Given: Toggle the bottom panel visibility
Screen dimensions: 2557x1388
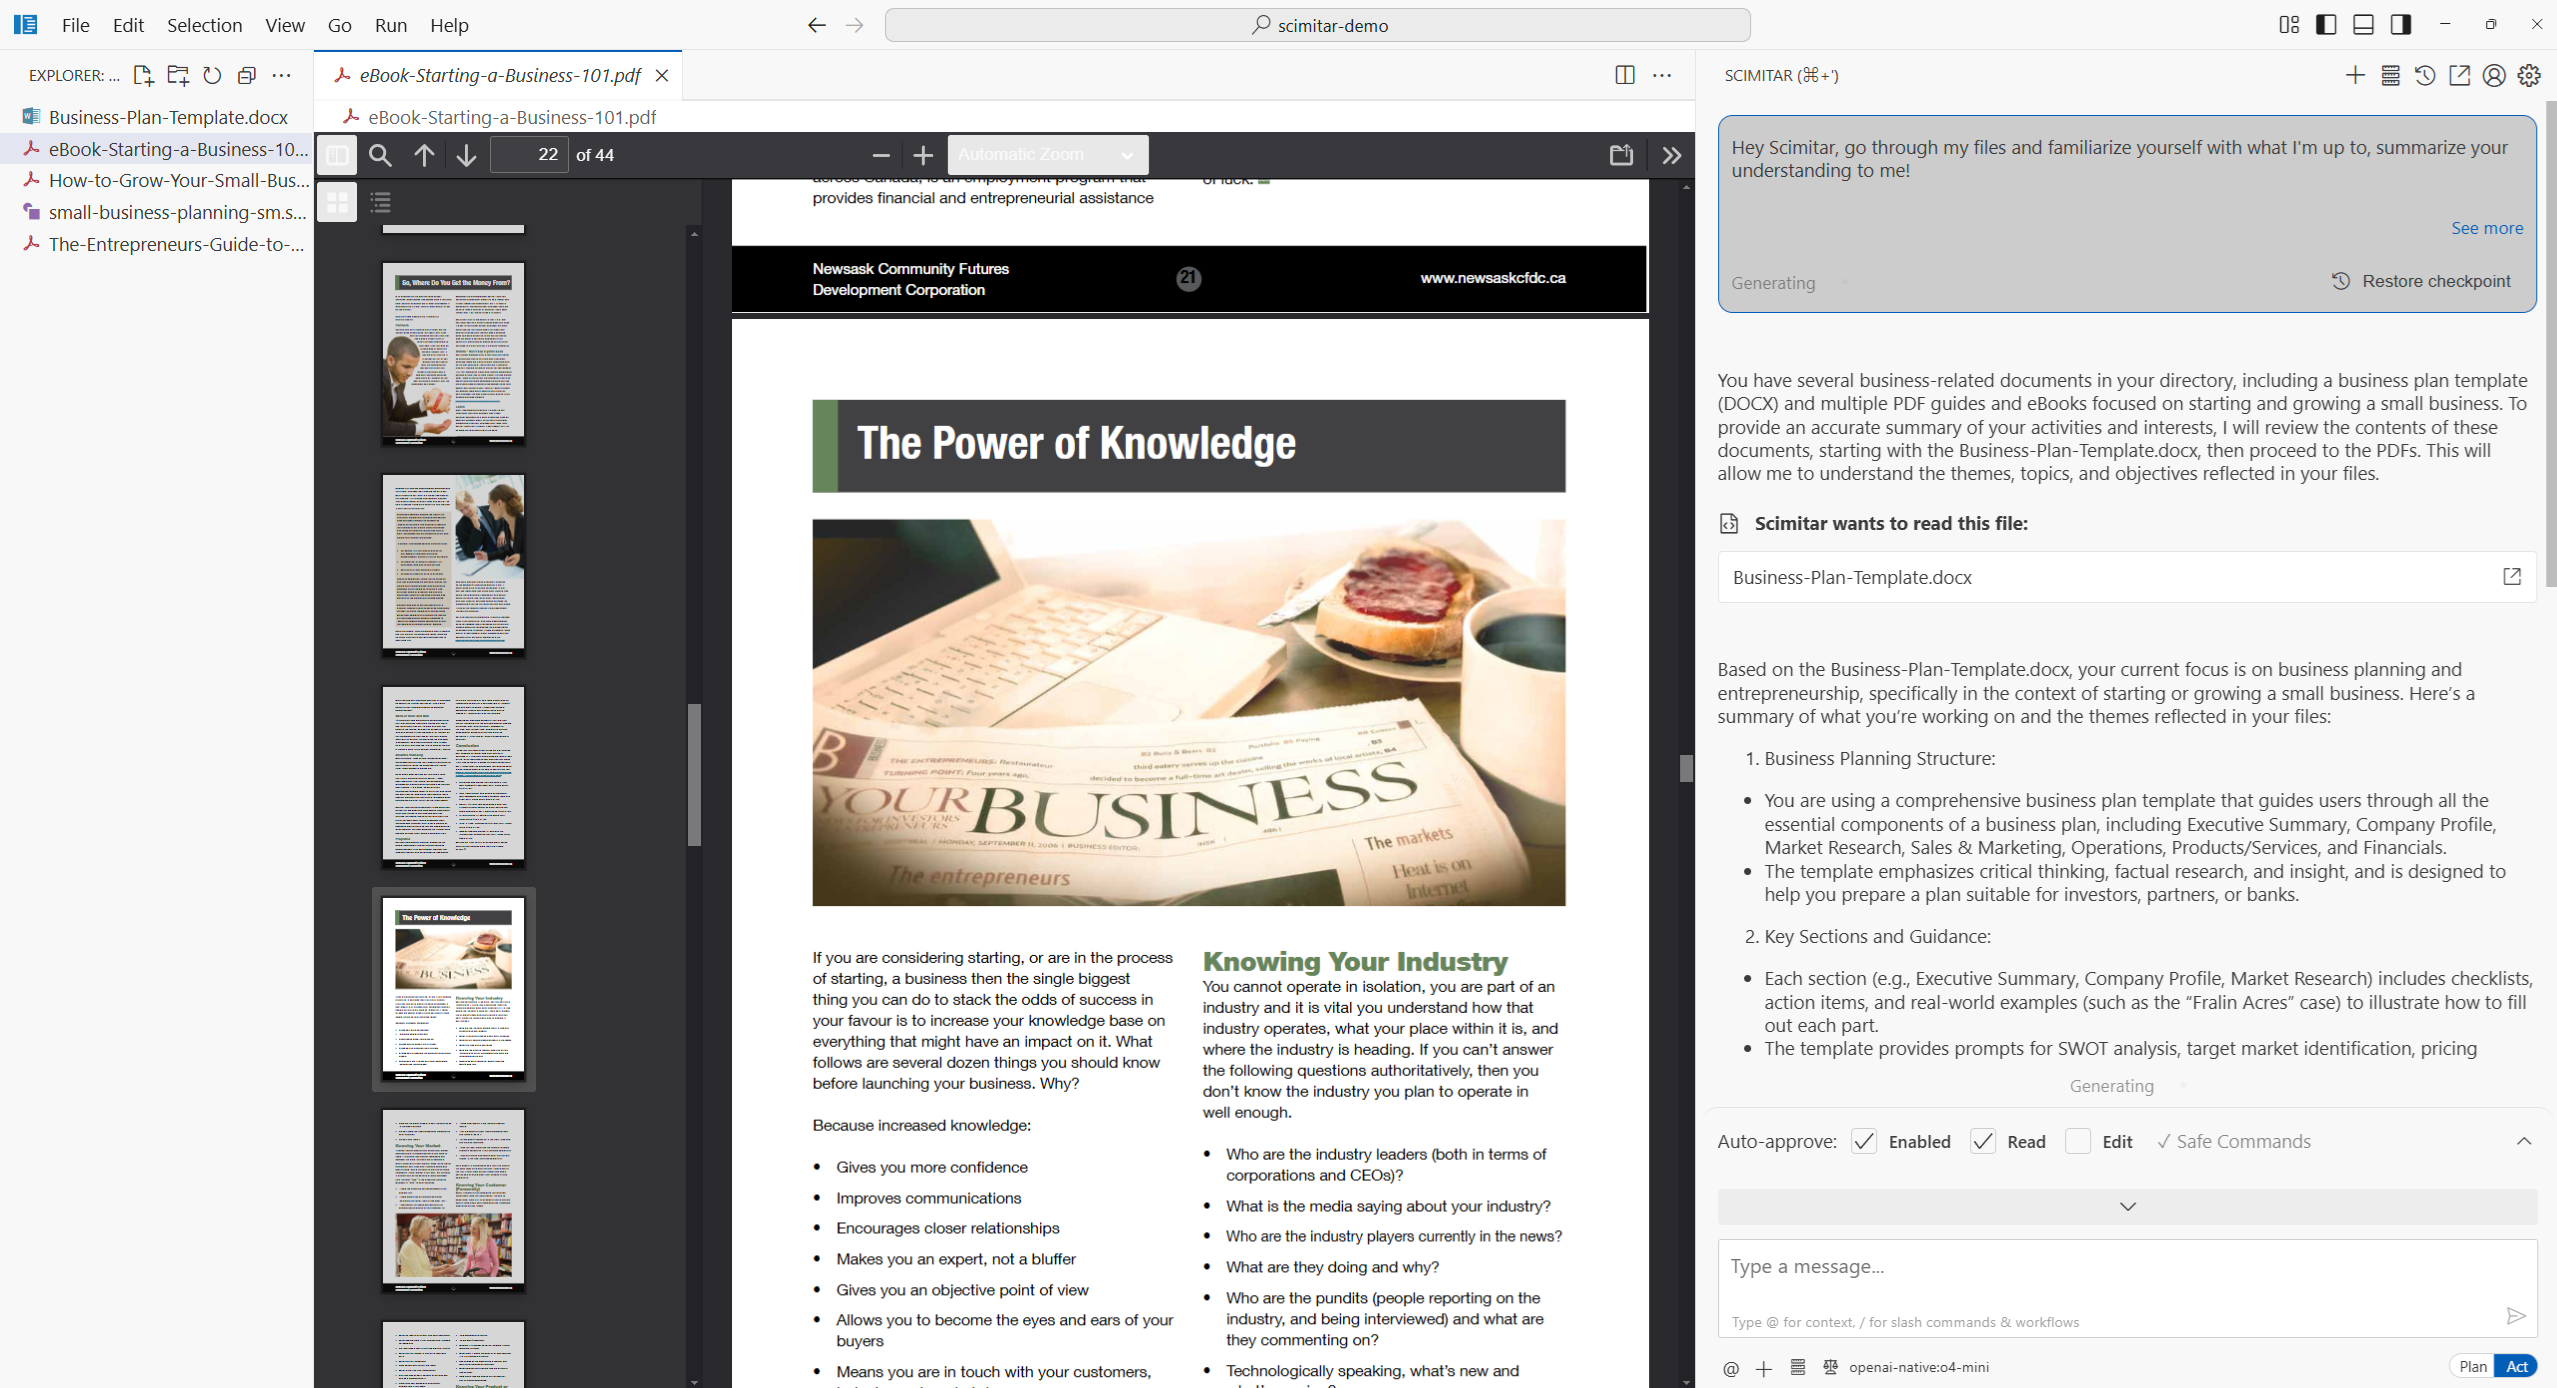Looking at the screenshot, I should [2363, 25].
